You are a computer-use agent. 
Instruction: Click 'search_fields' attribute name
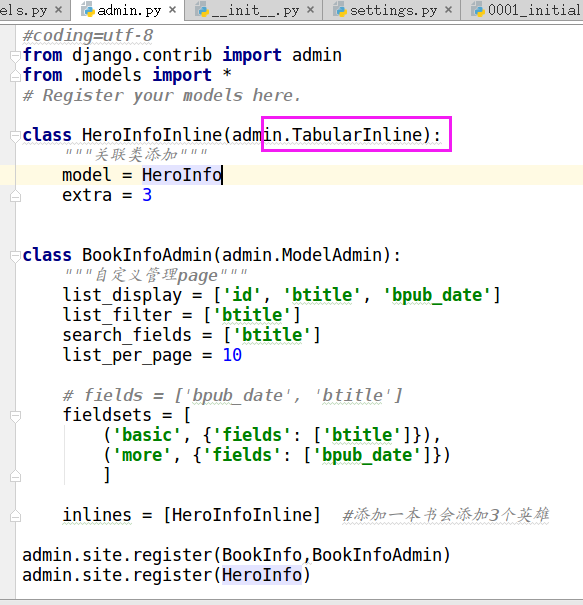[127, 335]
